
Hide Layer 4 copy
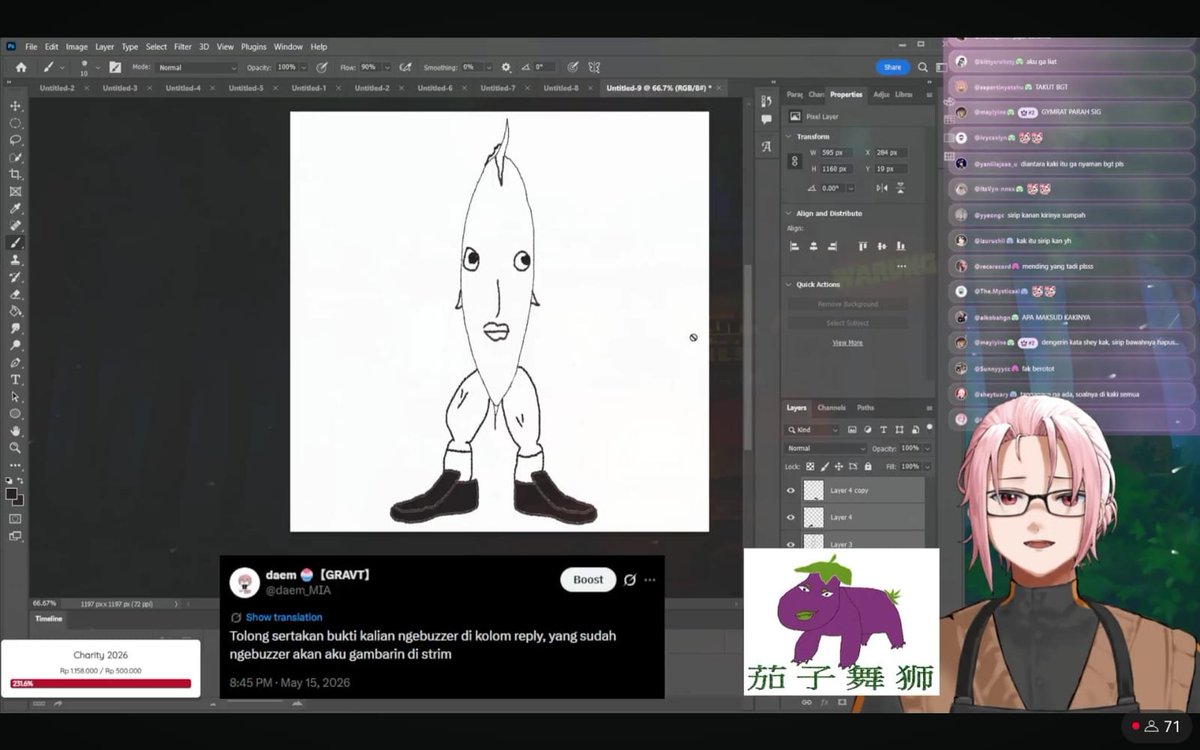click(x=791, y=490)
